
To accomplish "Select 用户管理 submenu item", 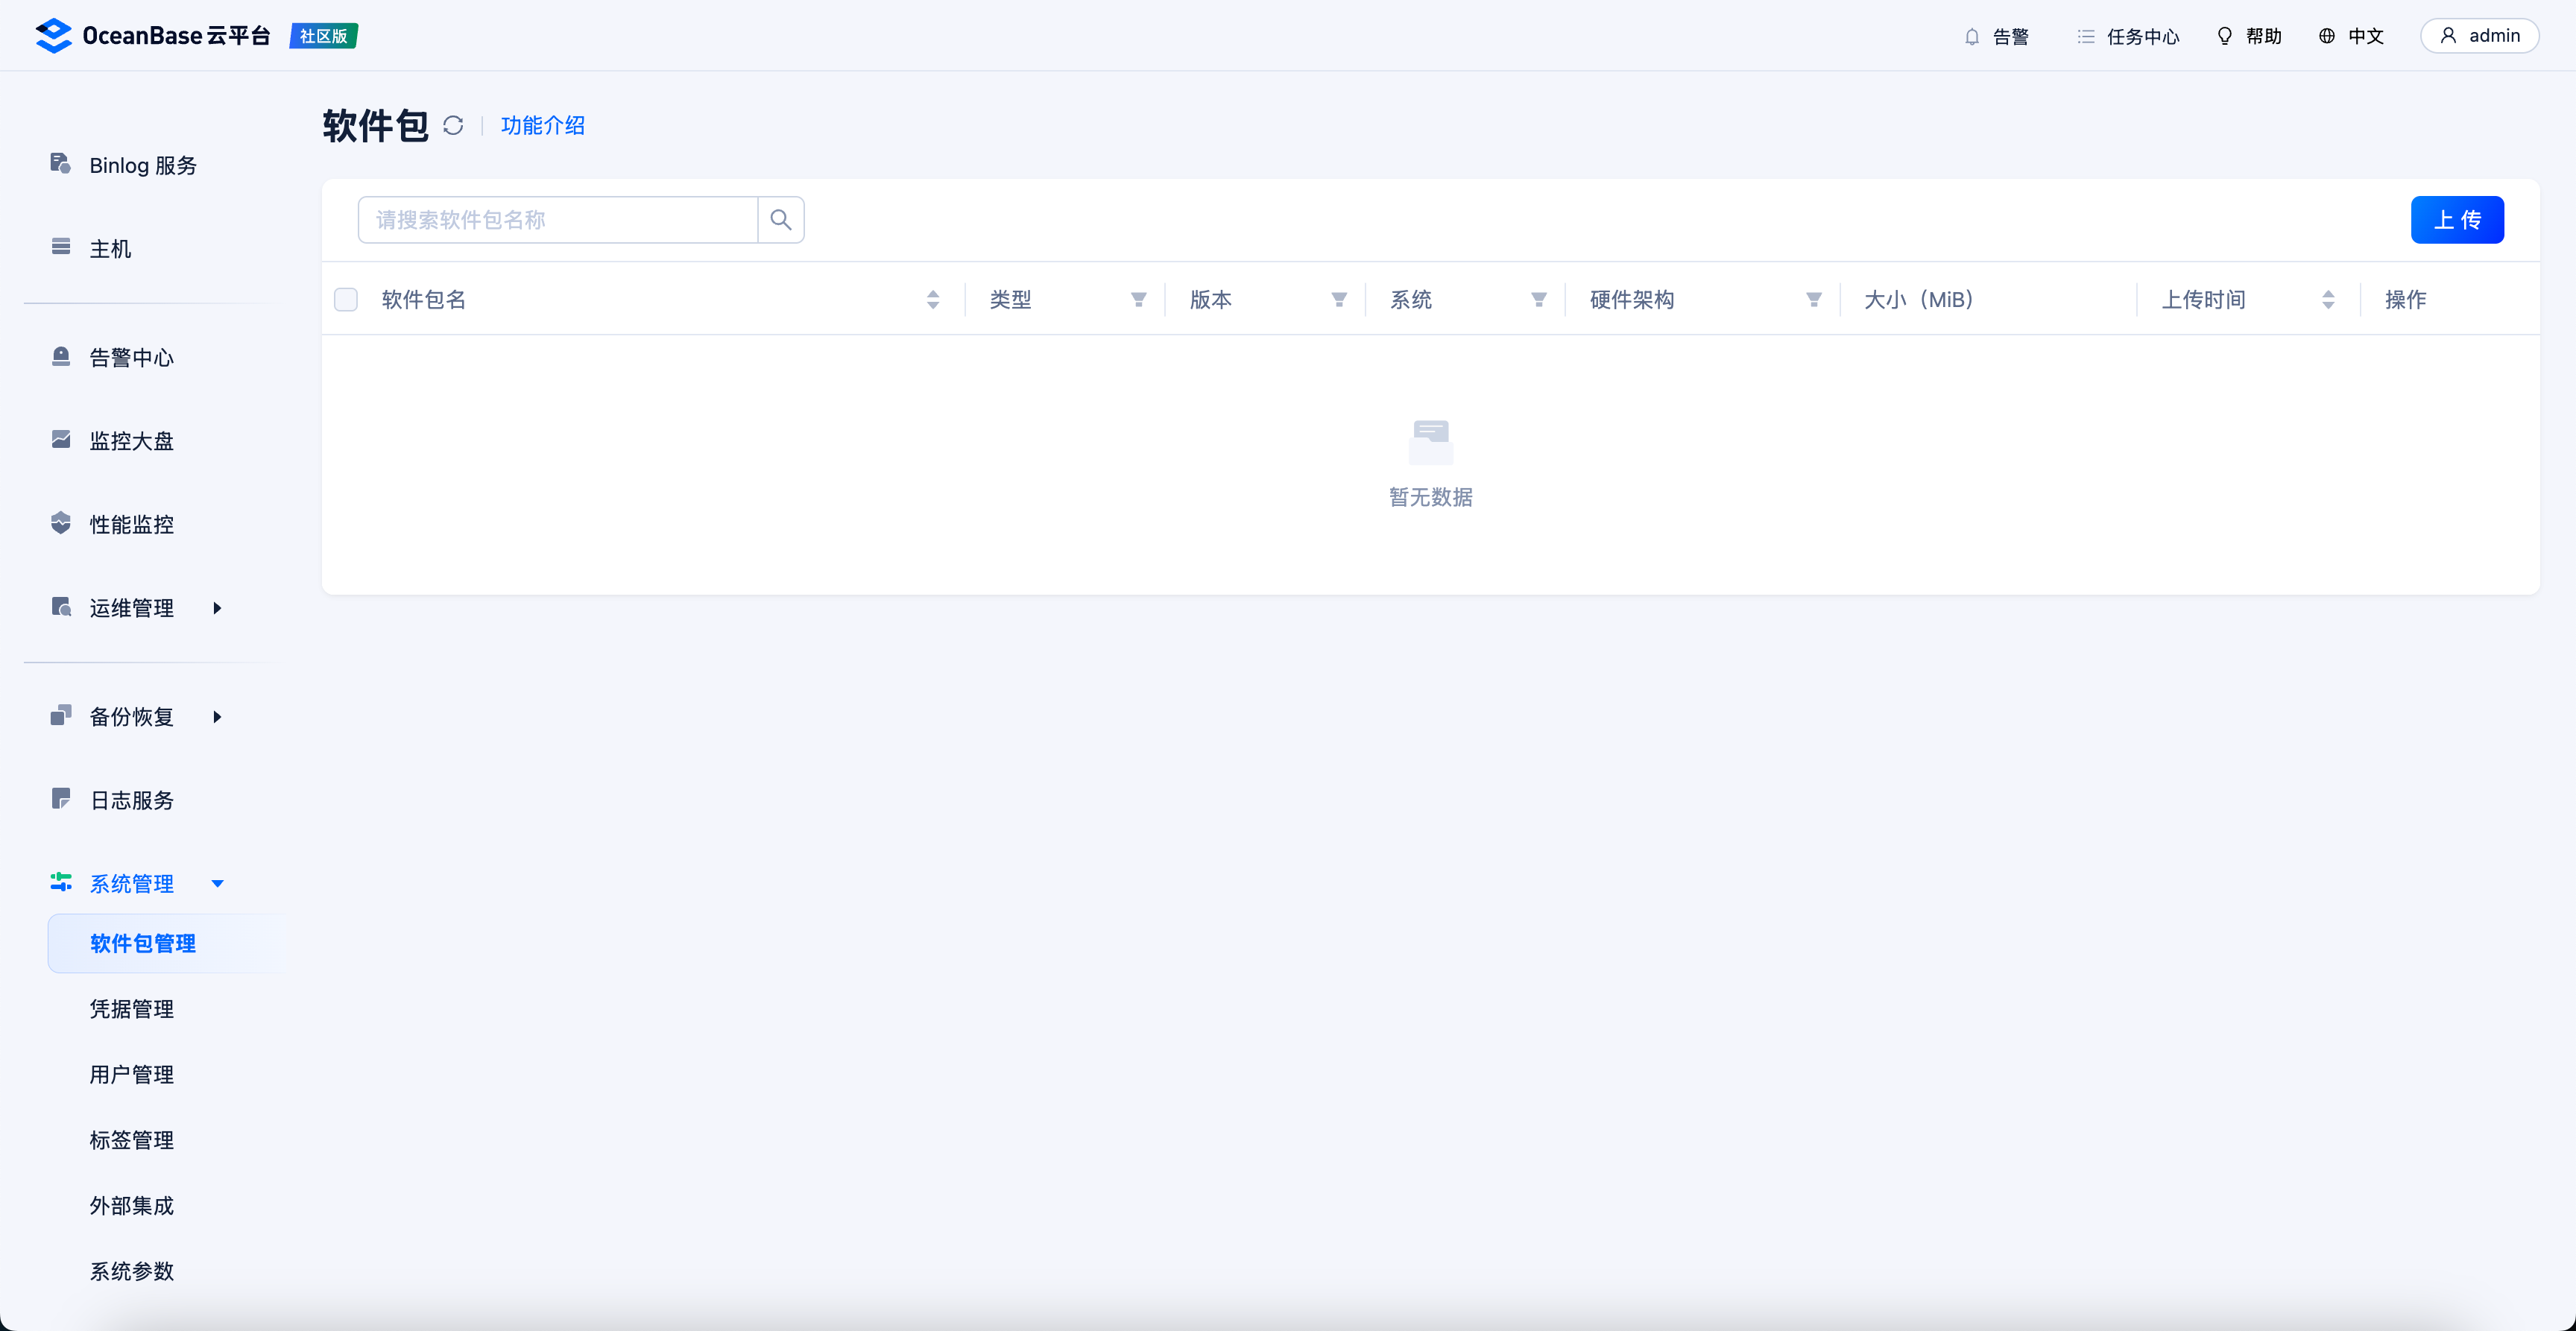I will pos(131,1074).
